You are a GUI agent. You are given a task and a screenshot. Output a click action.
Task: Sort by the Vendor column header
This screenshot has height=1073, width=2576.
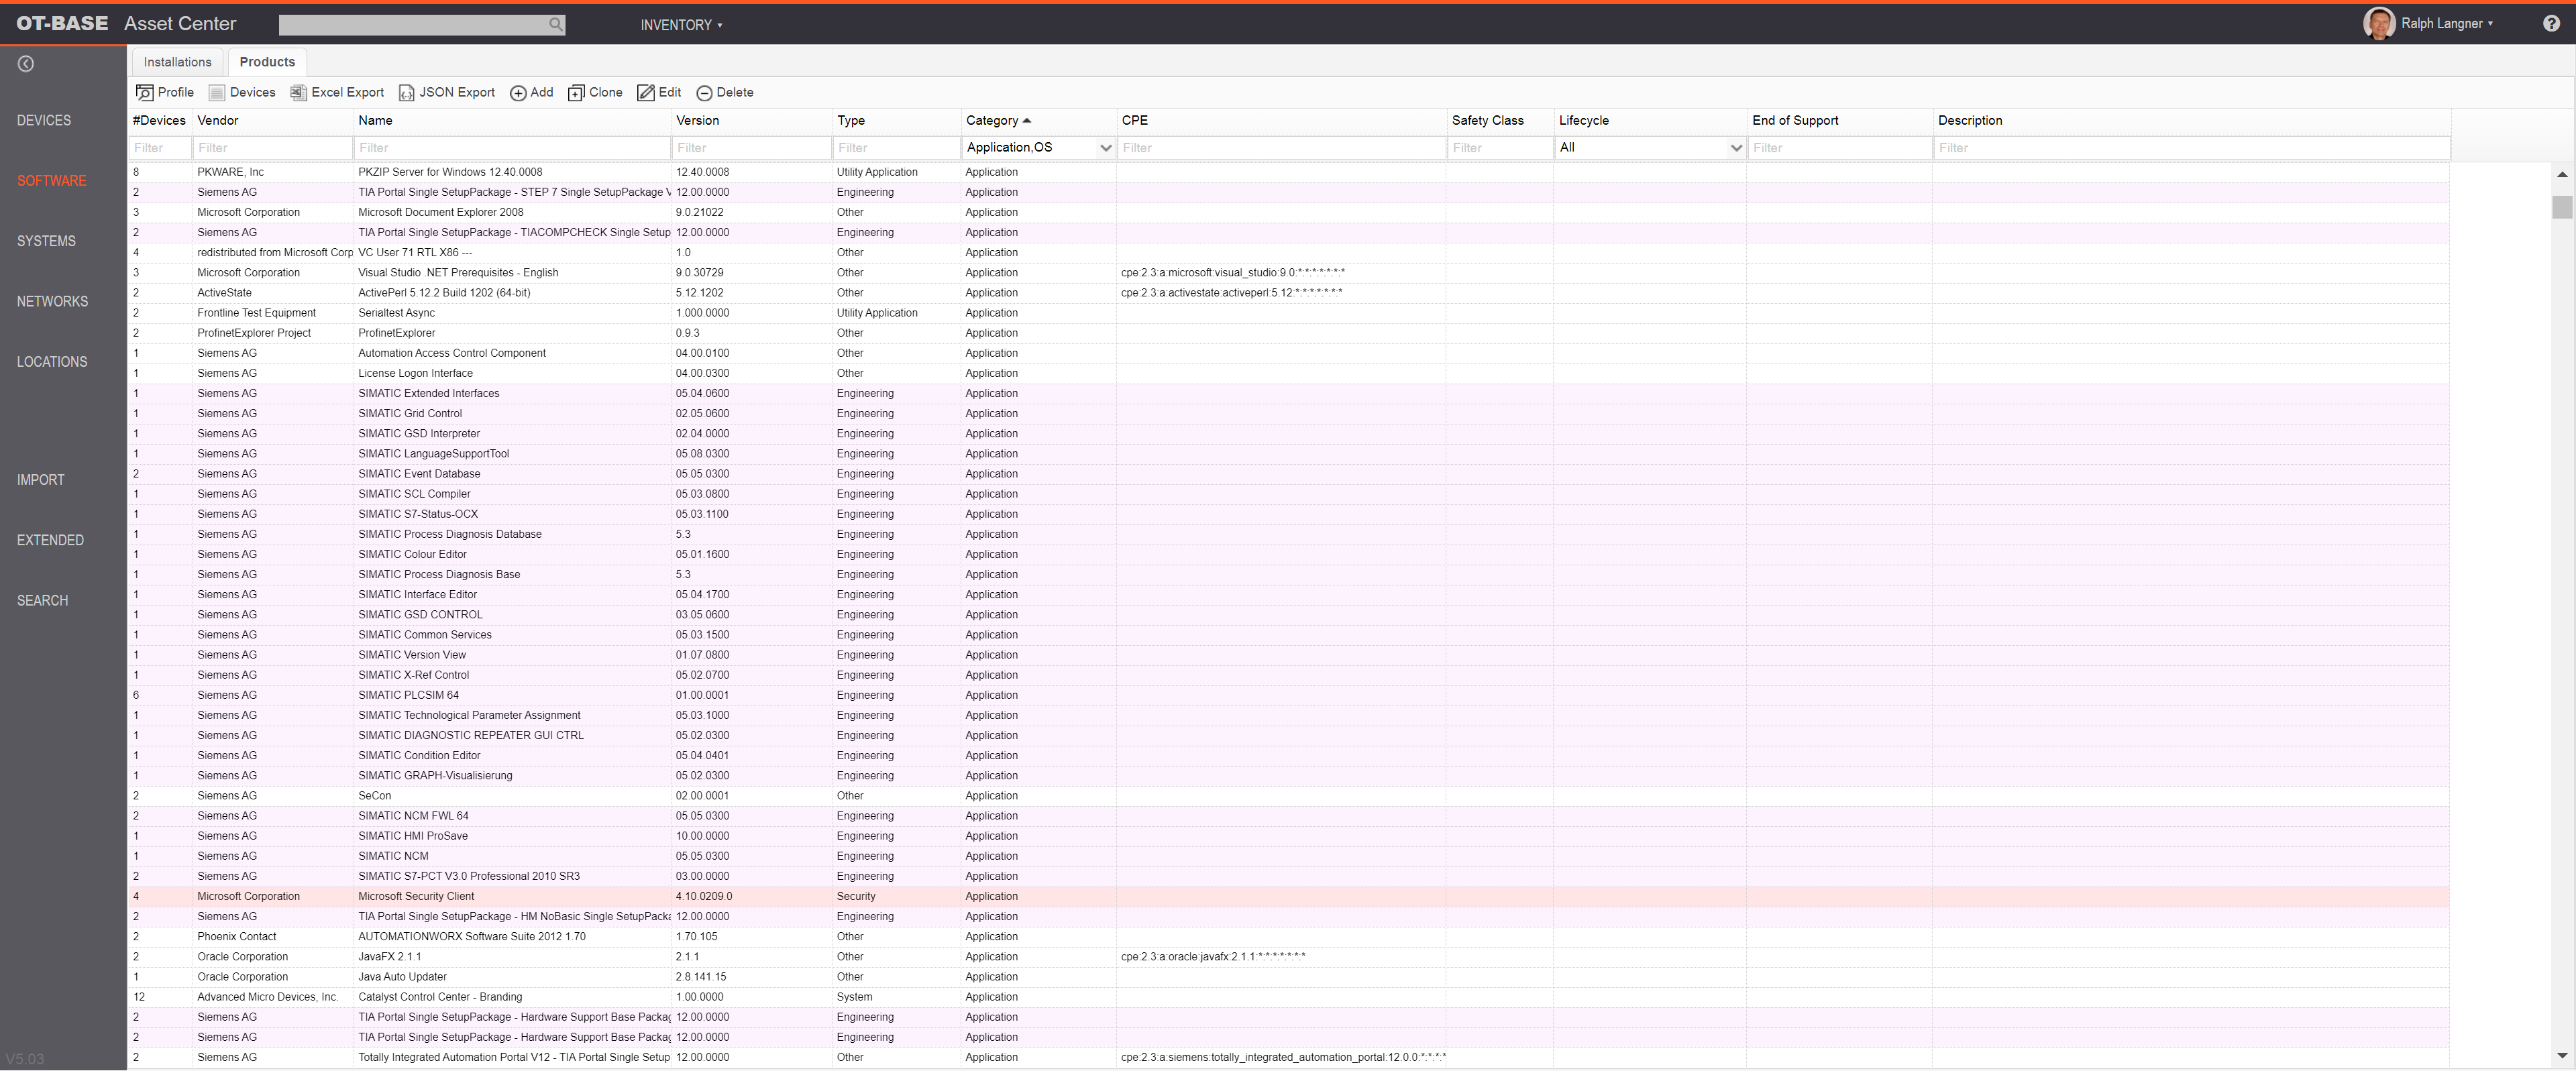218,121
